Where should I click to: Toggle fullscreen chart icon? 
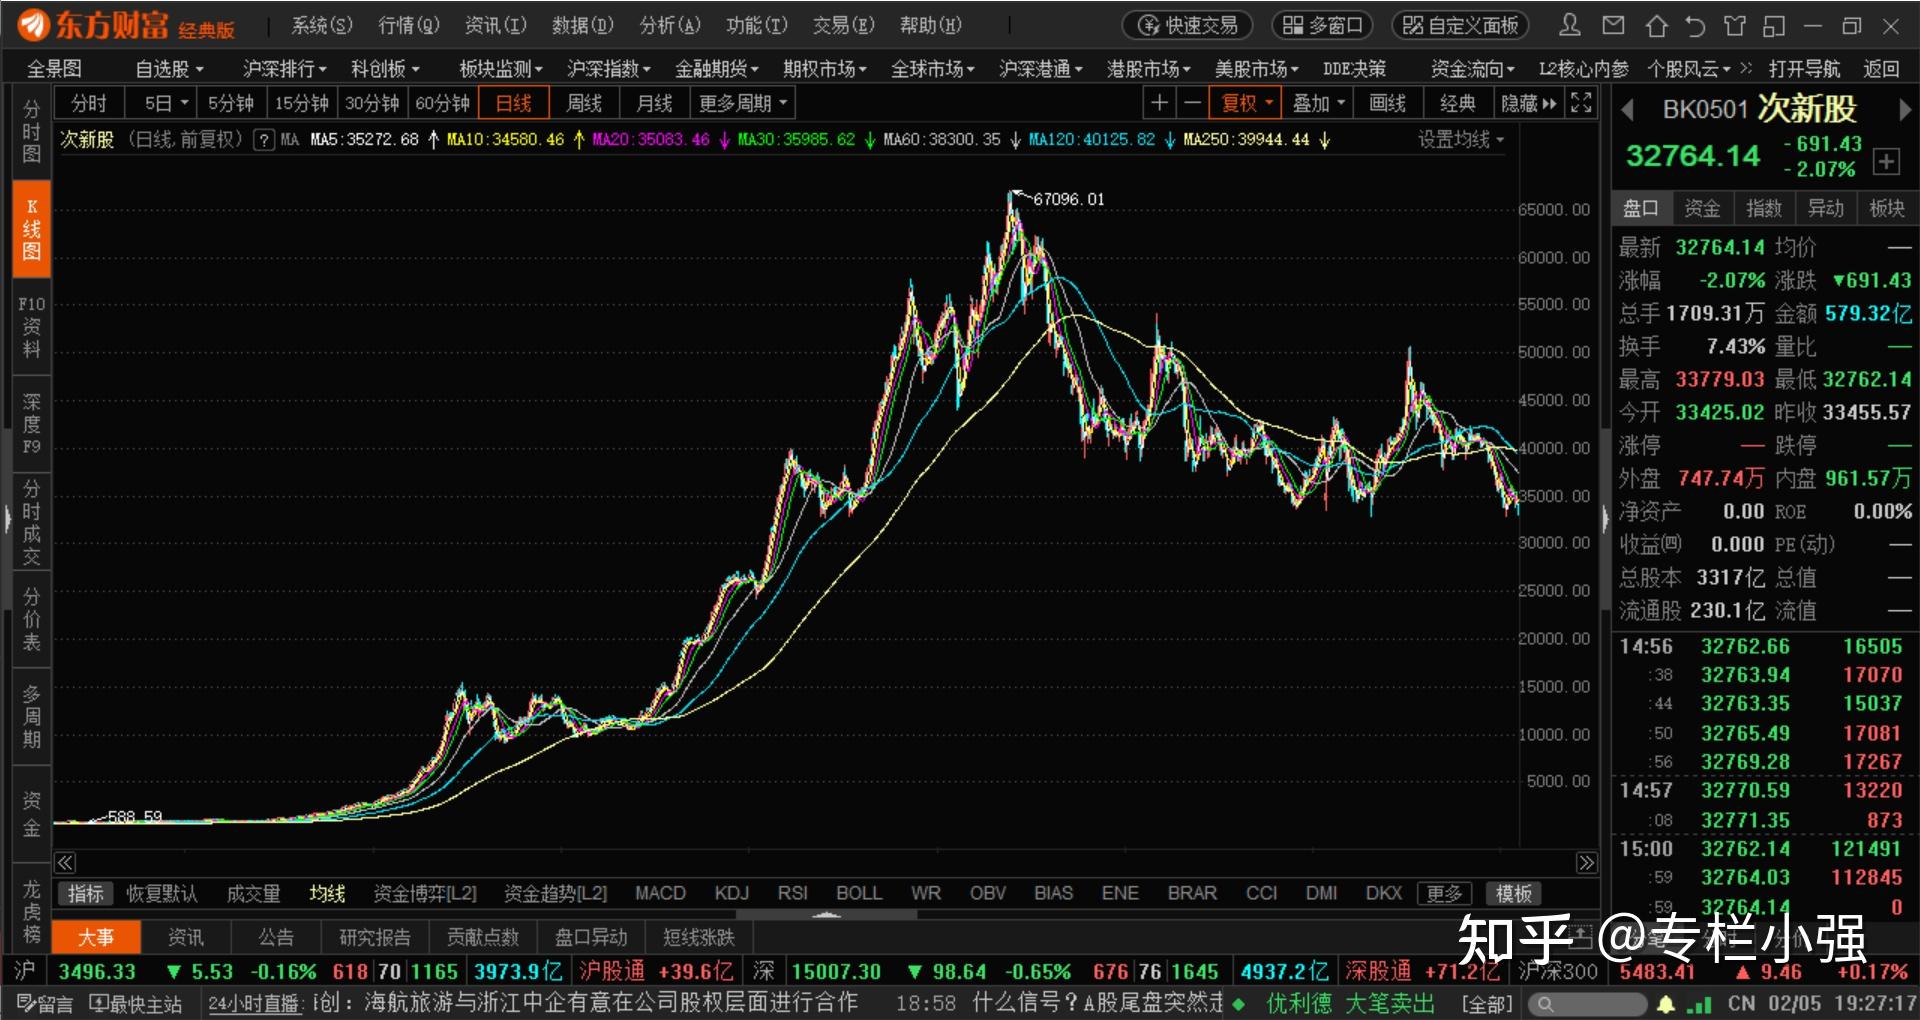pyautogui.click(x=1581, y=103)
